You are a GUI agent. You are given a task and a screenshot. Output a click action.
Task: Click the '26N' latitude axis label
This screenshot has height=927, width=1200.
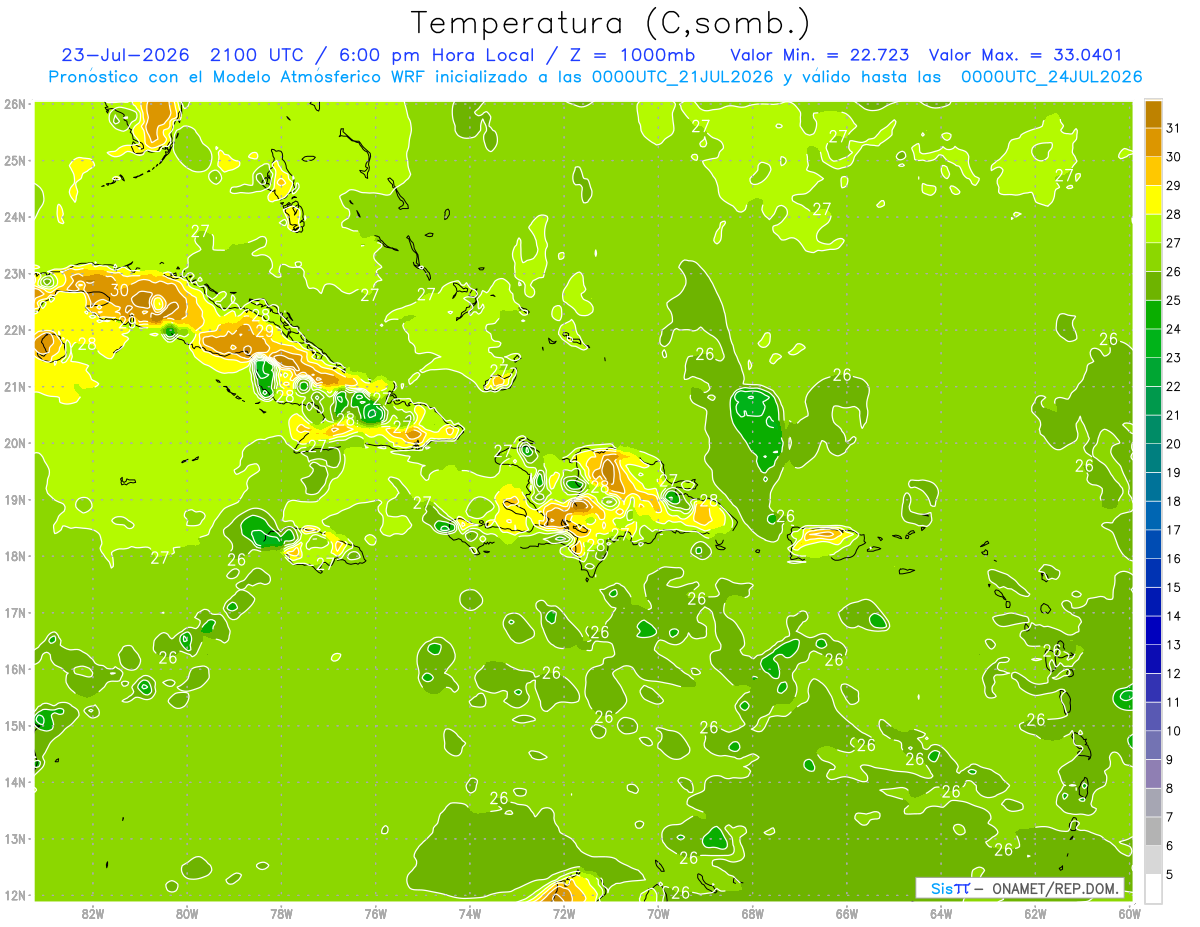(x=15, y=104)
